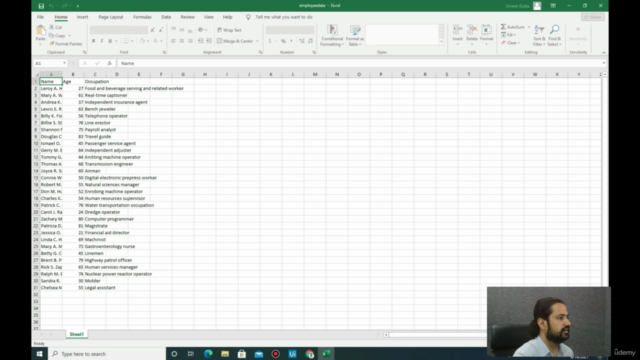Toggle Underline formatting

tap(110, 41)
